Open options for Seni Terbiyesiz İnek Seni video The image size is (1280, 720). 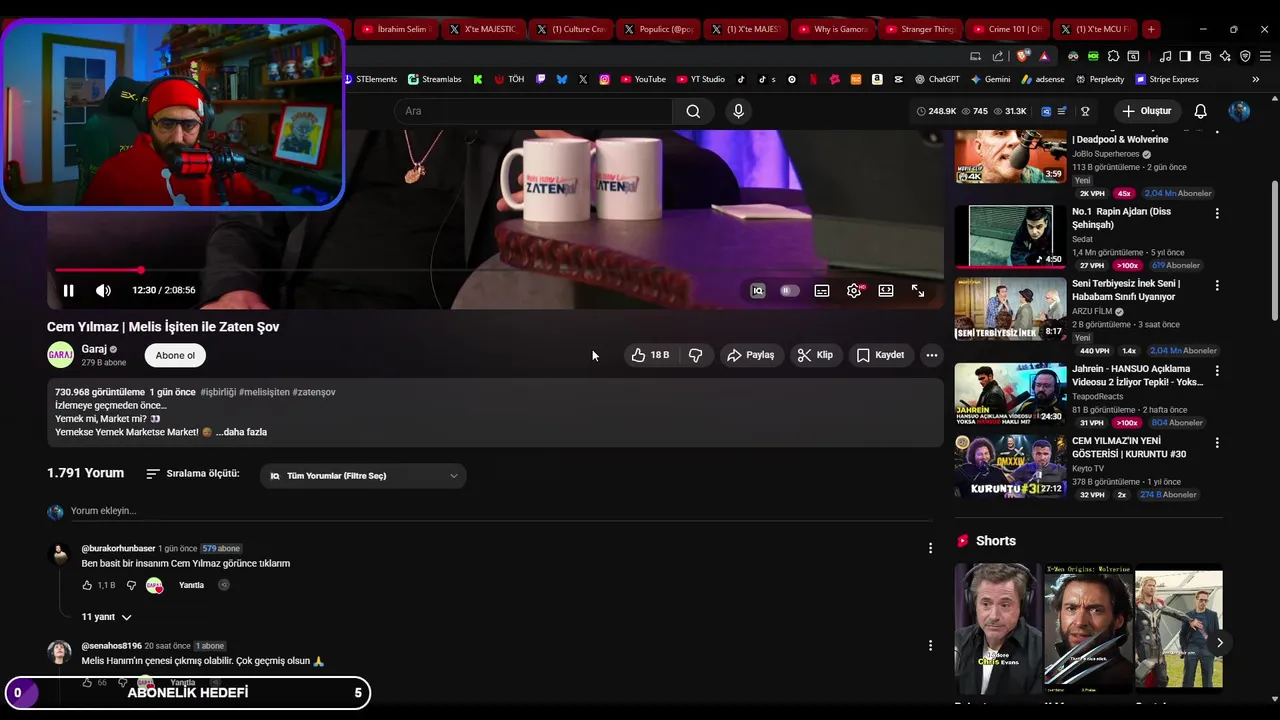click(x=1217, y=285)
